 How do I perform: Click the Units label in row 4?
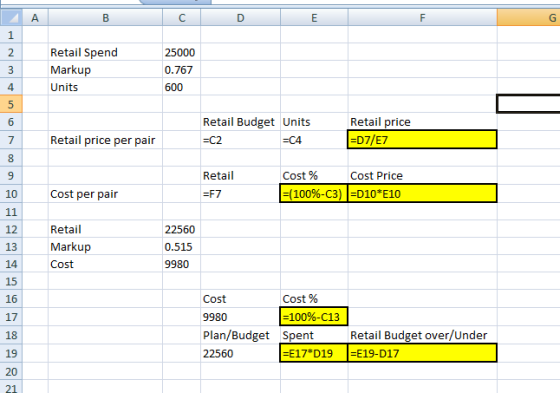(x=105, y=87)
